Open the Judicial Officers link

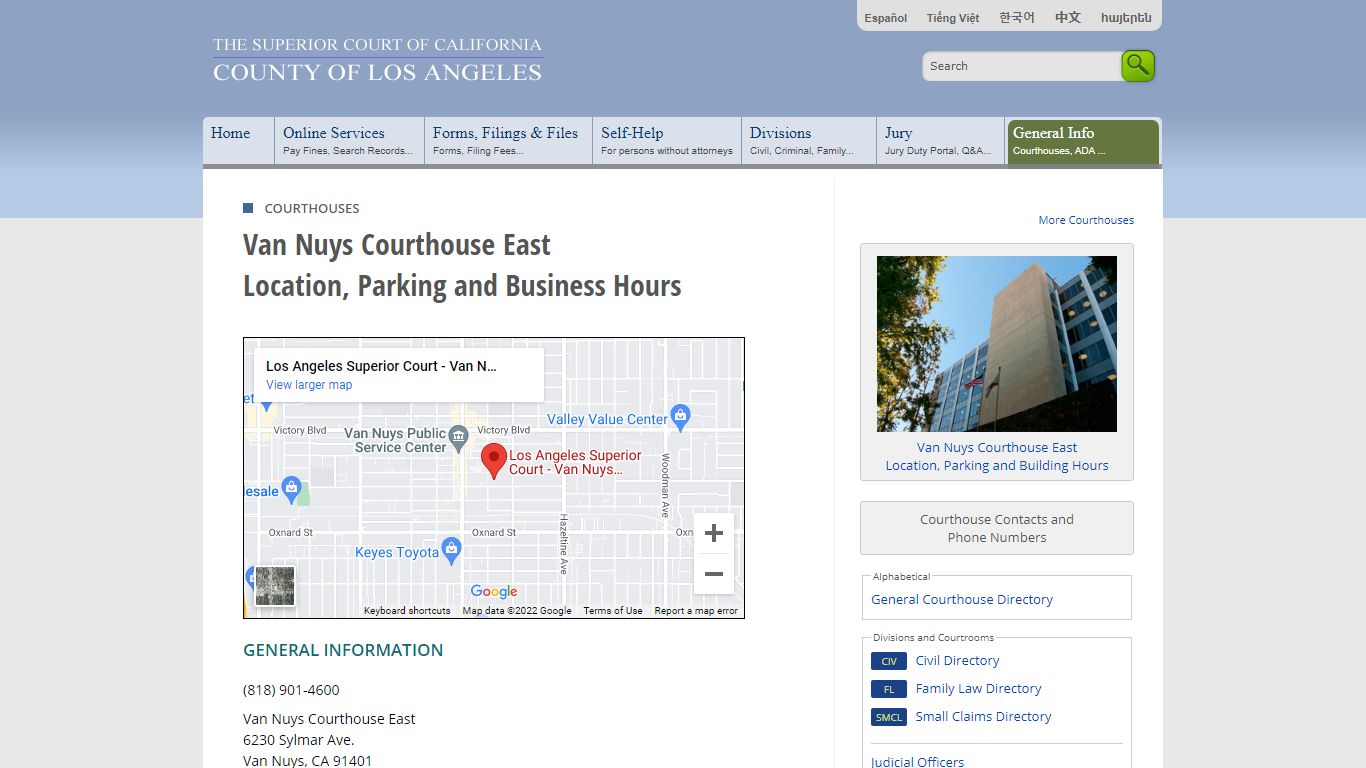(917, 762)
